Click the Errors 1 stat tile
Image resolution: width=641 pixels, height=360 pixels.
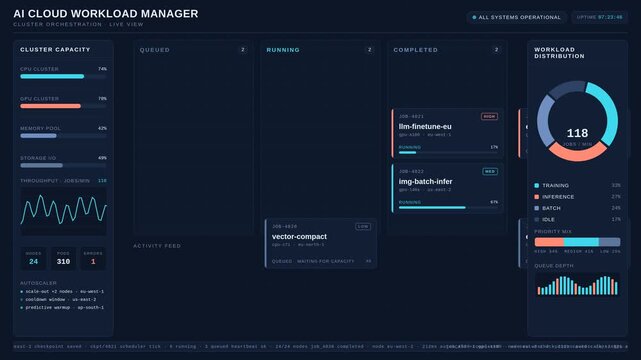tap(93, 258)
